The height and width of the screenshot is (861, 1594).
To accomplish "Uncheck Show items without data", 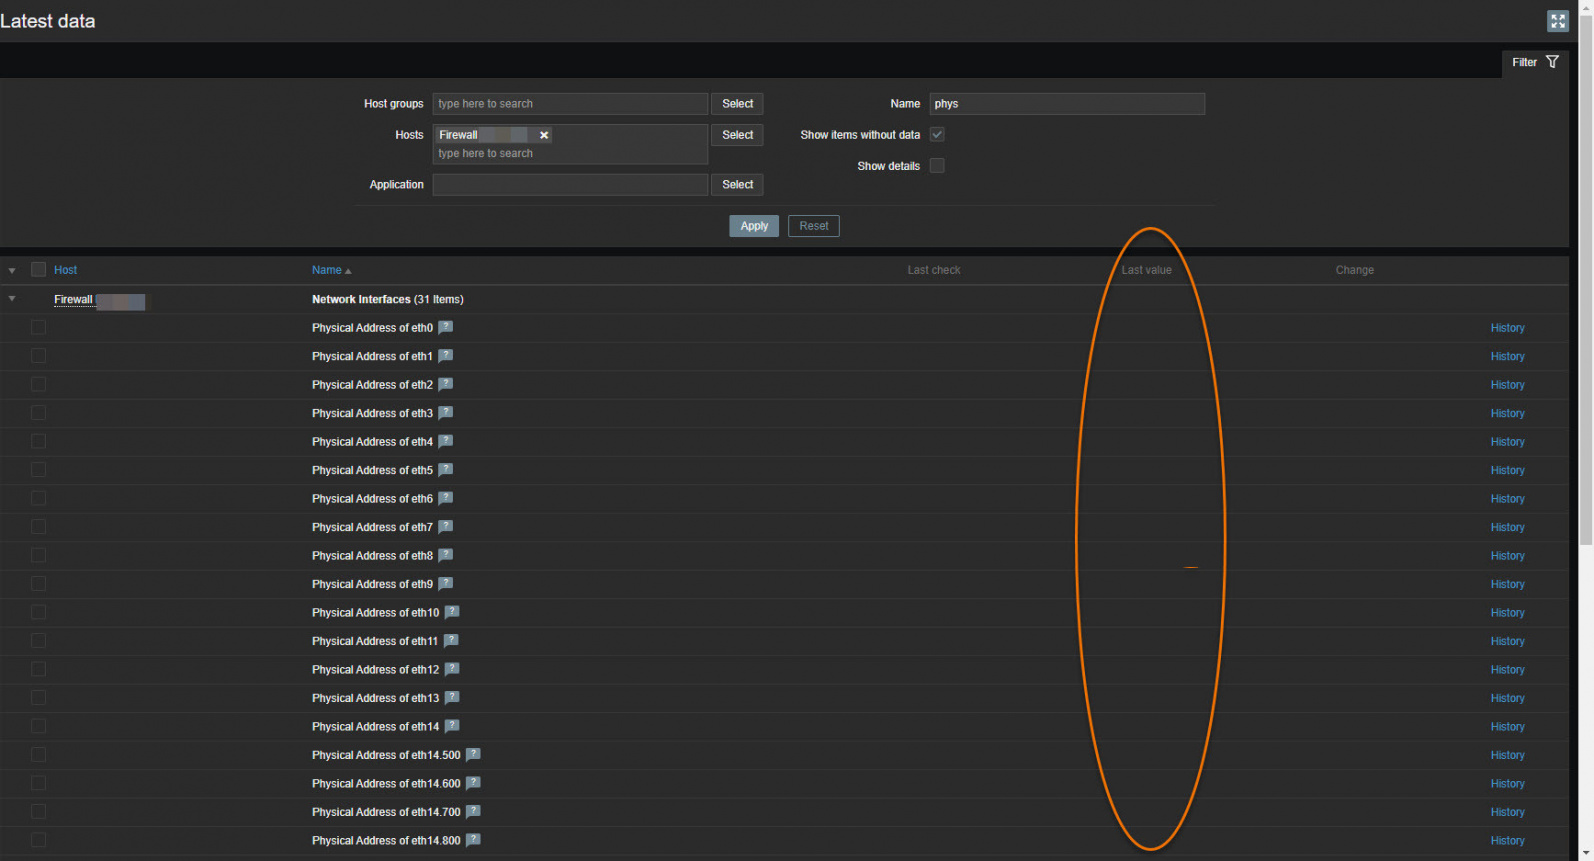I will [x=937, y=134].
